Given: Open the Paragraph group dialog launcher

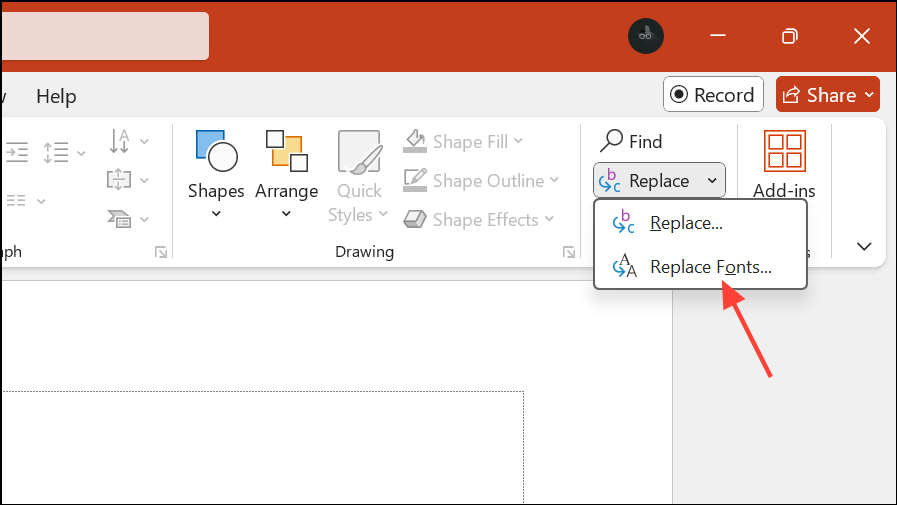Looking at the screenshot, I should click(x=161, y=253).
